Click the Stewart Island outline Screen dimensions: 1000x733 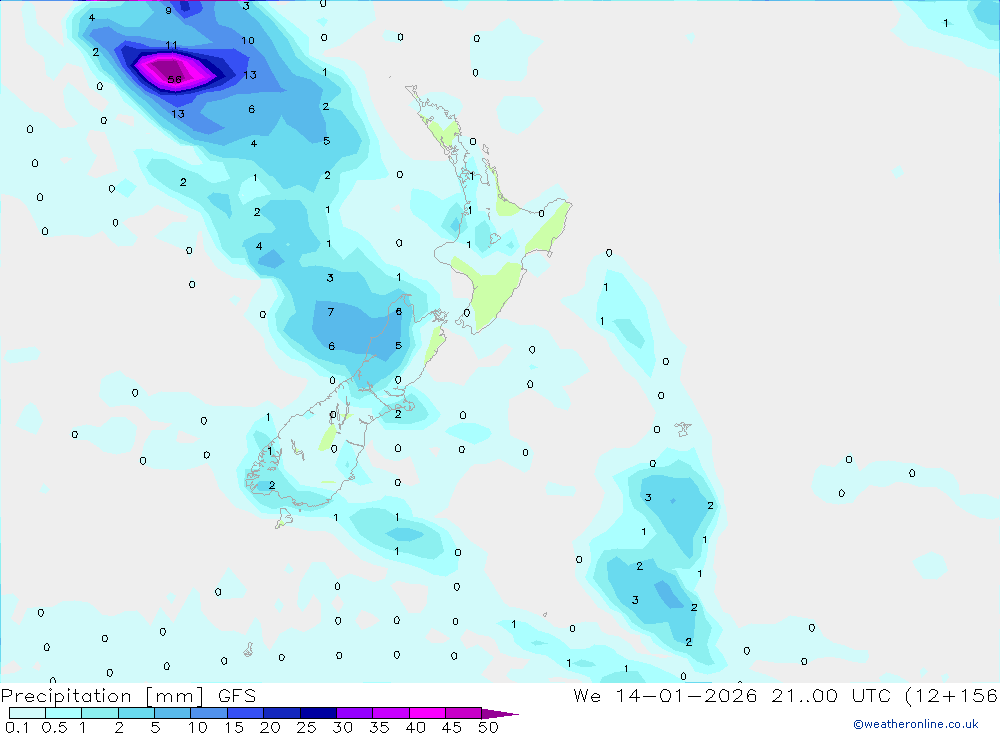[284, 518]
